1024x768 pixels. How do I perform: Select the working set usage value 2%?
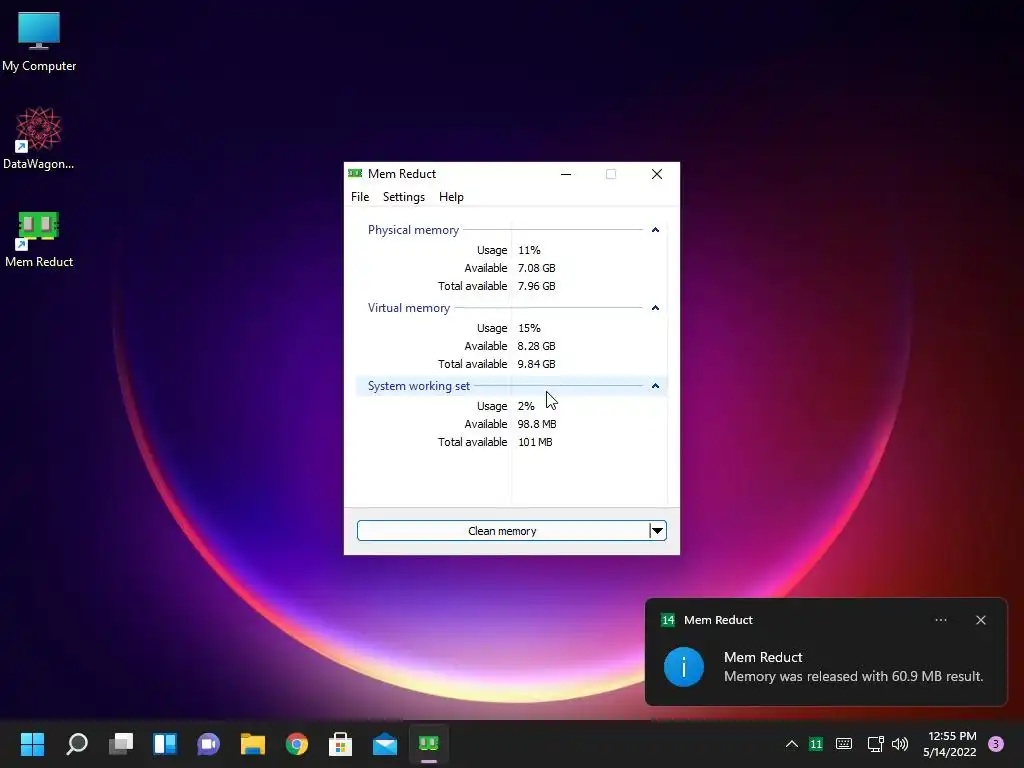click(526, 406)
